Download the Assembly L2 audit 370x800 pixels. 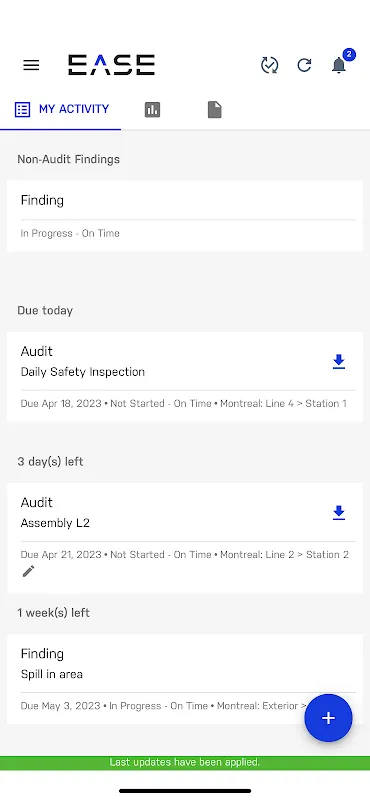(339, 513)
